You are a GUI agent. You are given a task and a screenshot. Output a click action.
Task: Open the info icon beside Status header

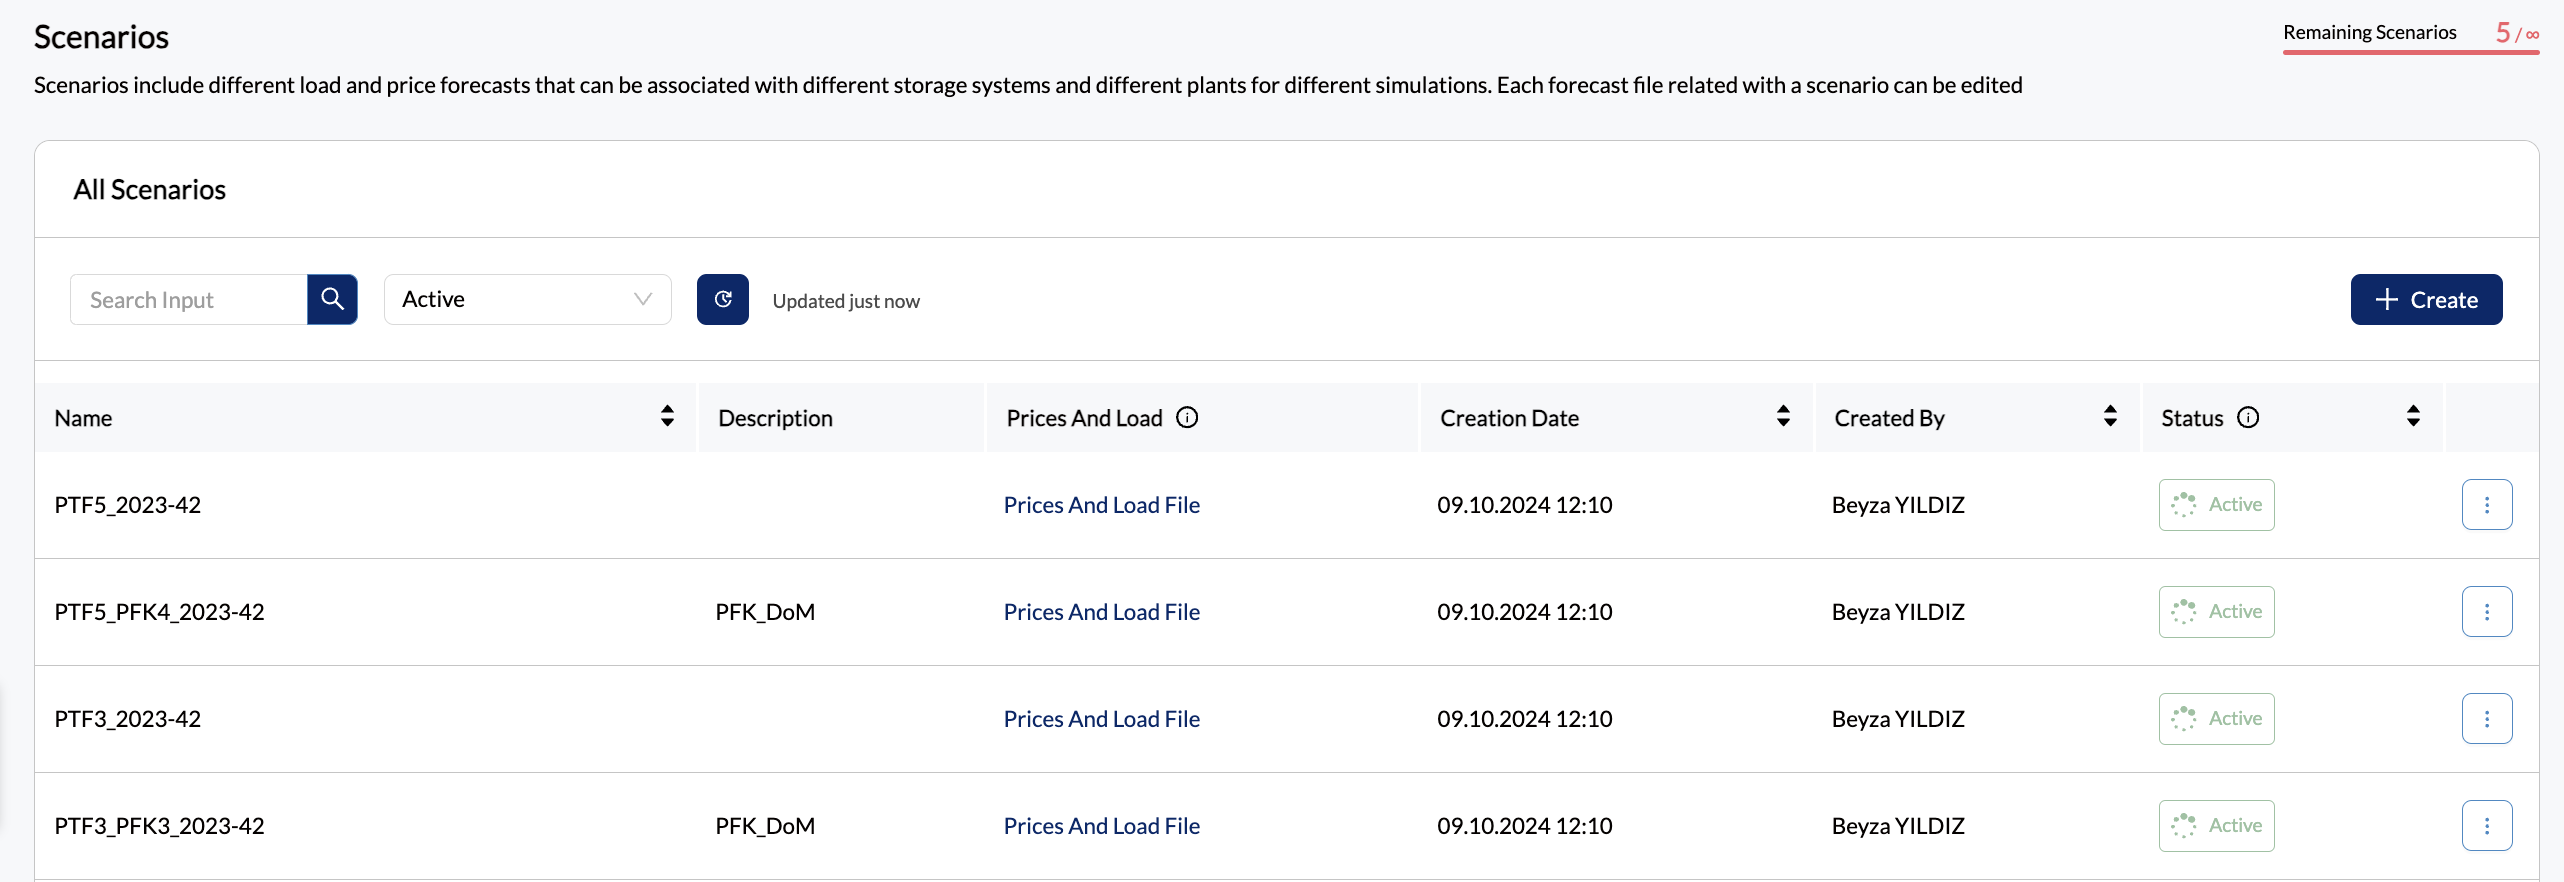(2248, 418)
